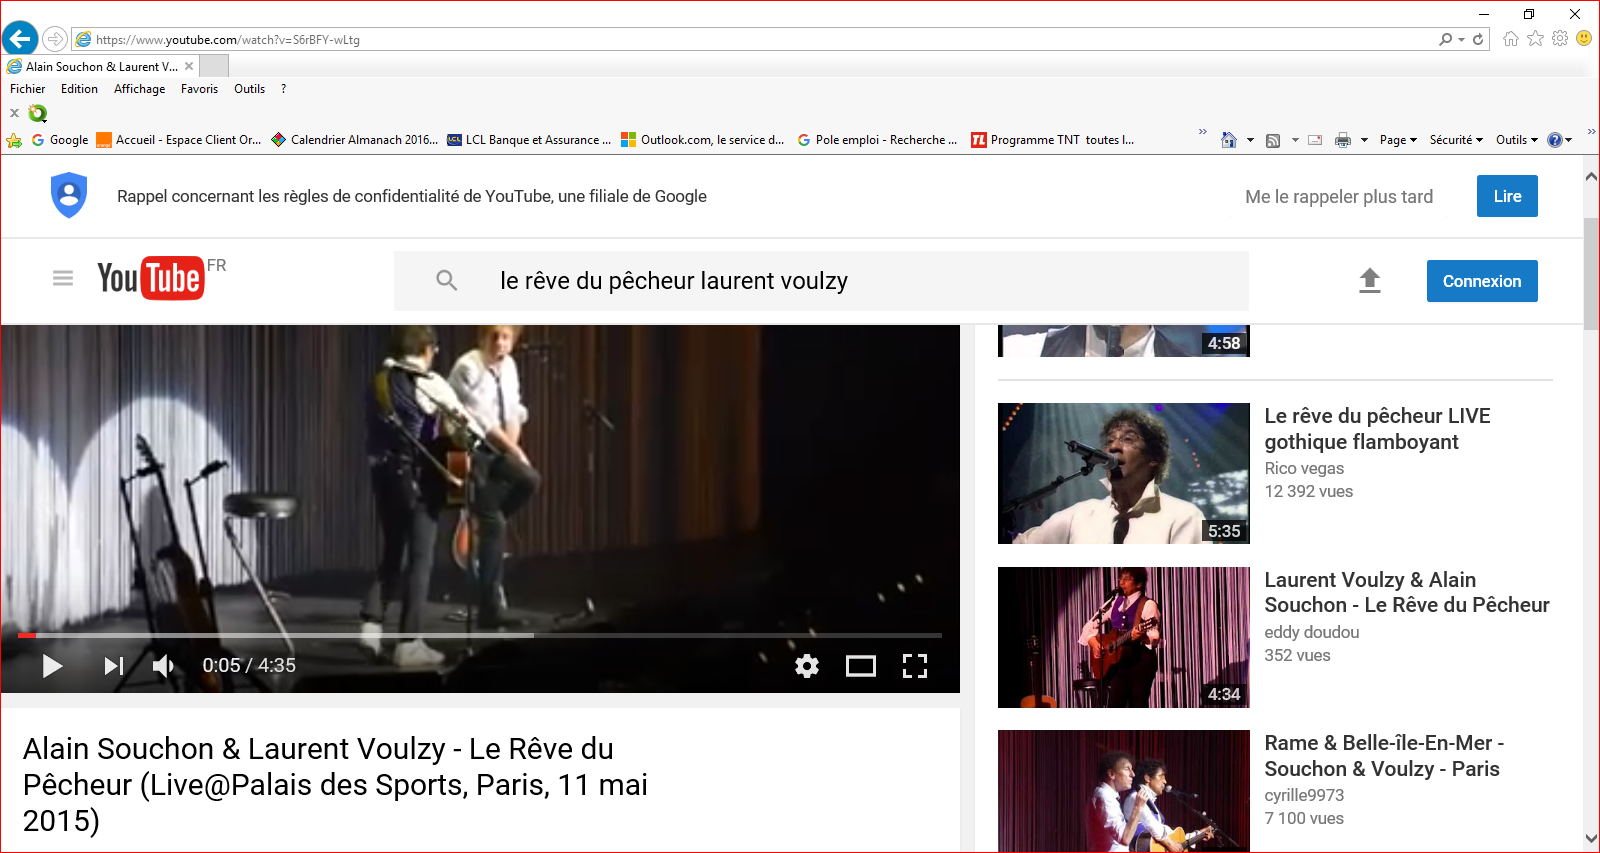Click the smiley feedback icon
The width and height of the screenshot is (1600, 853).
1584,38
